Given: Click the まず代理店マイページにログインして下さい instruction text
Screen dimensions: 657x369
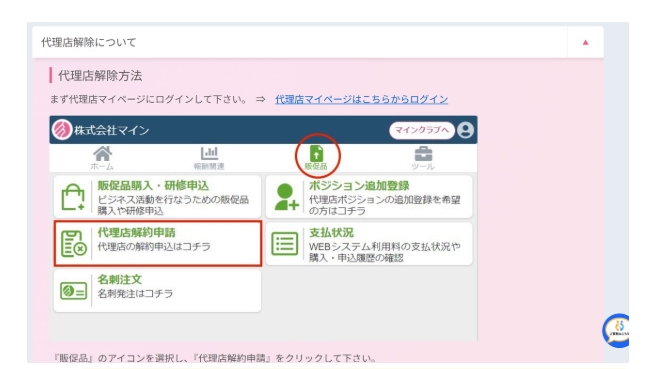Looking at the screenshot, I should (148, 99).
